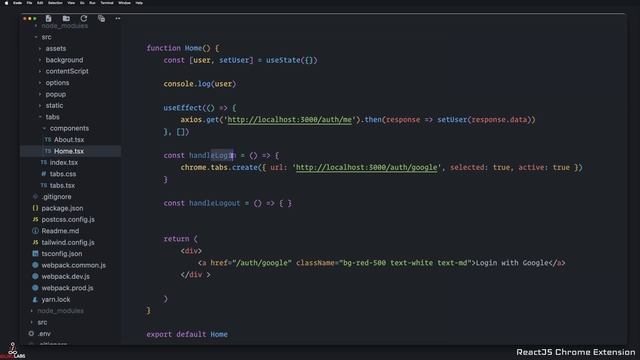Click the New Folder icon in explorer toolbar
This screenshot has height=360, width=640.
(x=66, y=18)
